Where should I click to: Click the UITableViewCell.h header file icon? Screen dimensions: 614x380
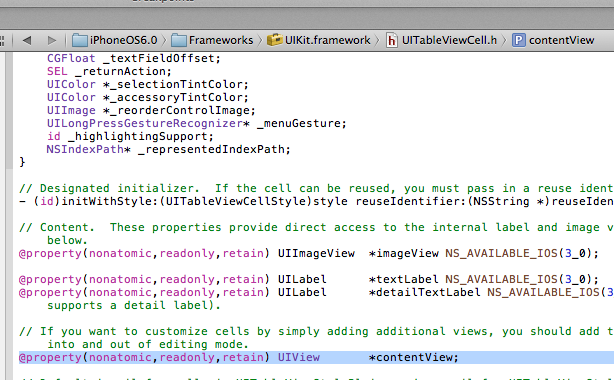point(392,40)
